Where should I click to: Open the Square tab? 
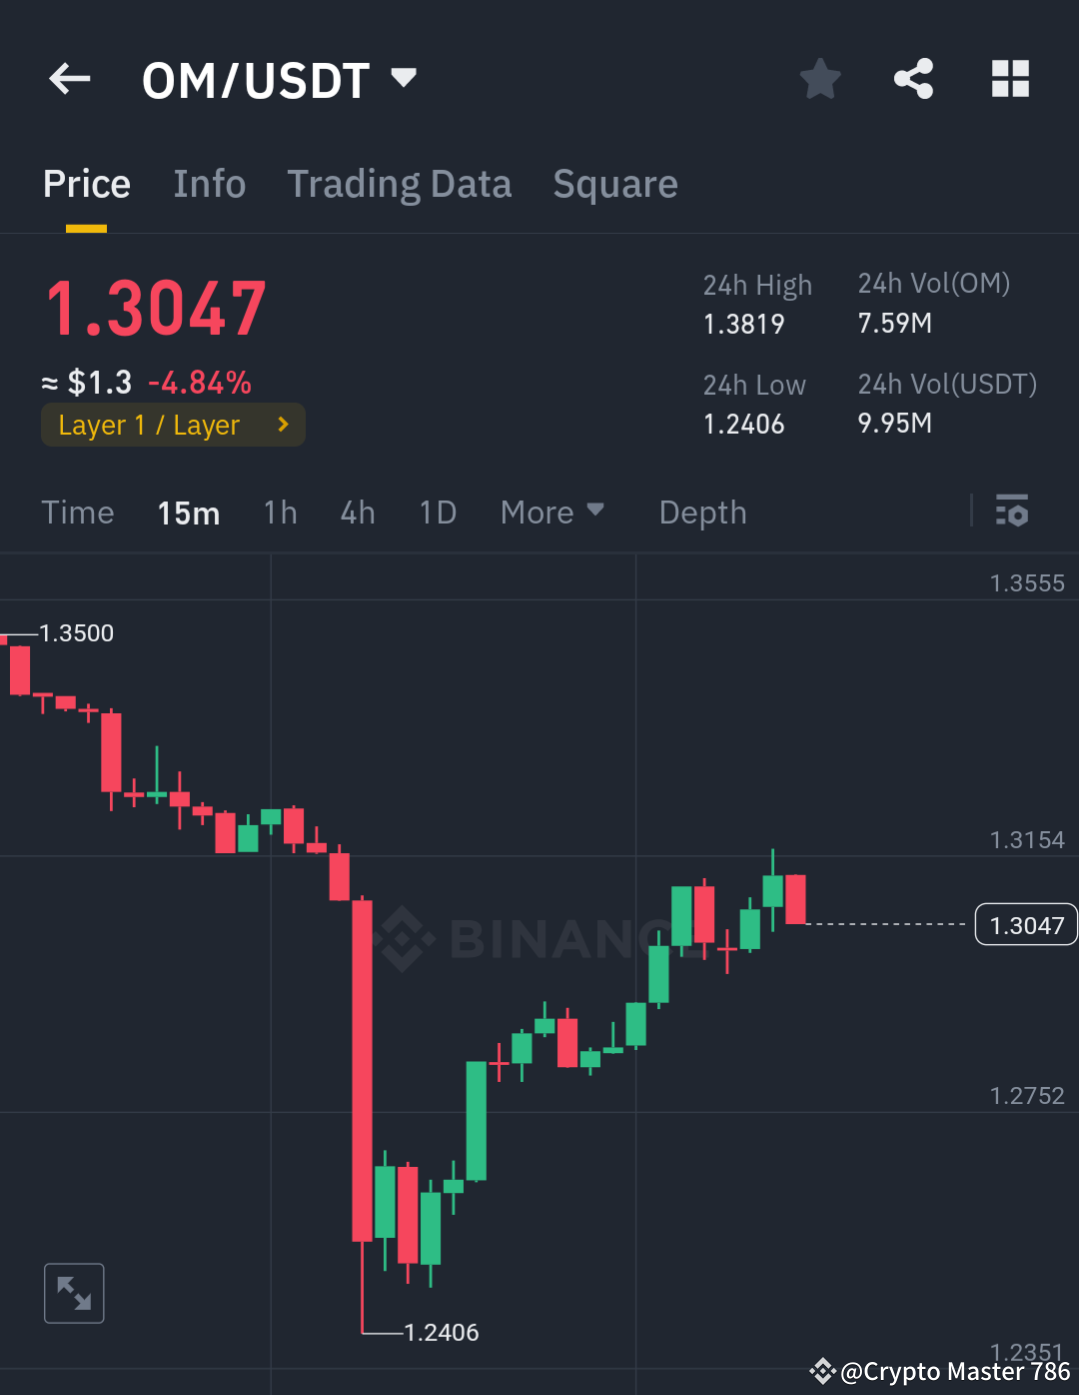pos(615,183)
